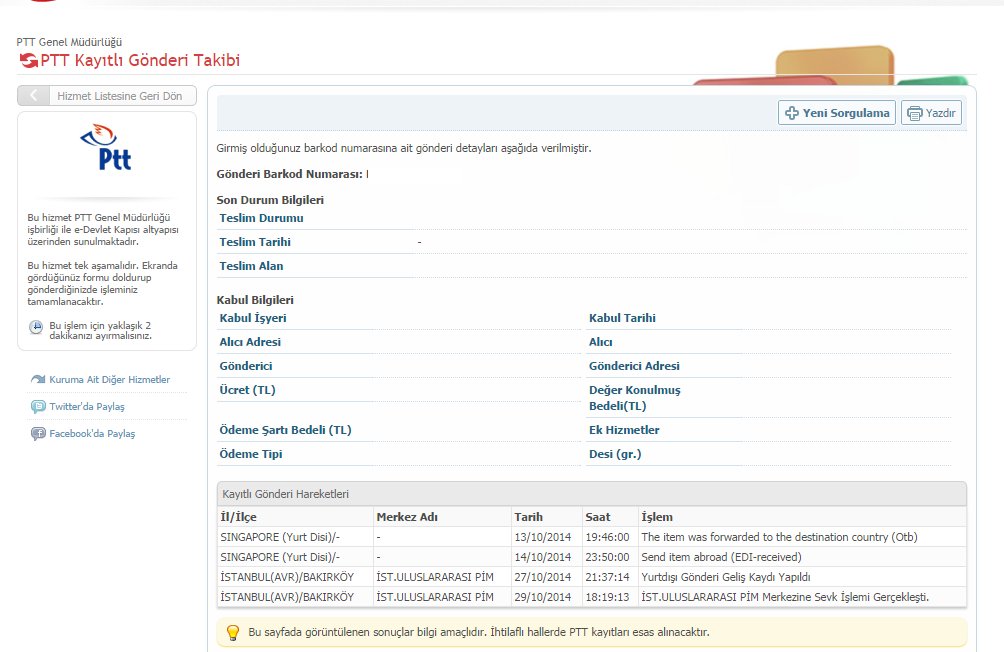Click the Teslim Durumu field label
Viewport: 1004px width, 652px height.
[x=261, y=218]
